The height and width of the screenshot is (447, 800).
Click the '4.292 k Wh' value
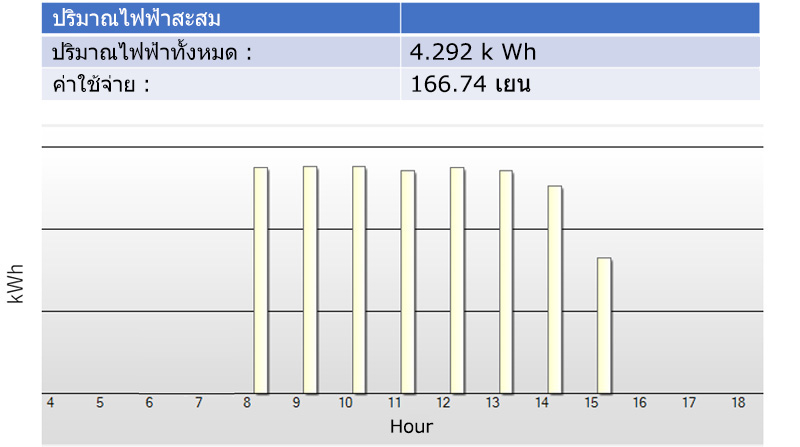point(473,52)
